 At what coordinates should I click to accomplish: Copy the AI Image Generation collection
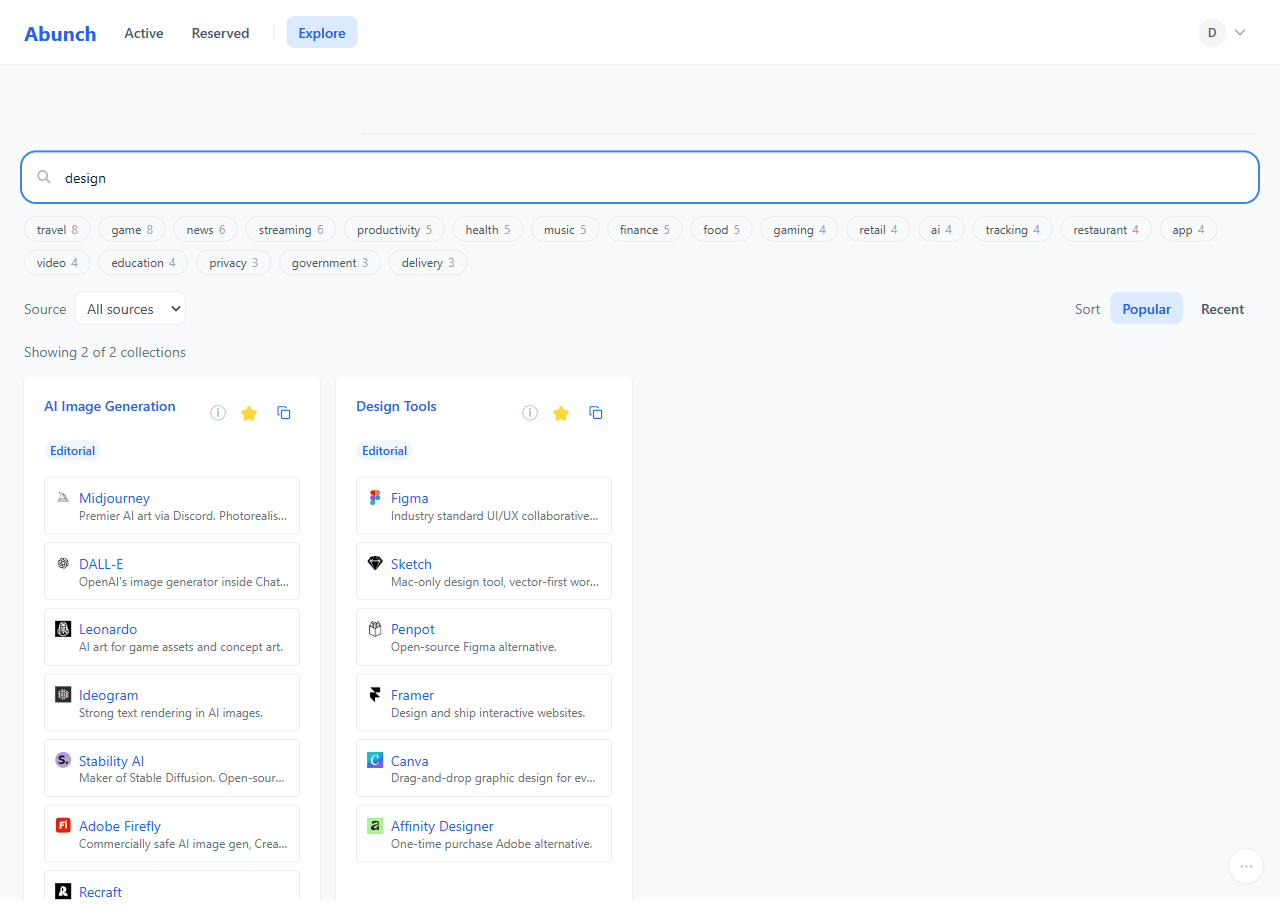click(284, 413)
